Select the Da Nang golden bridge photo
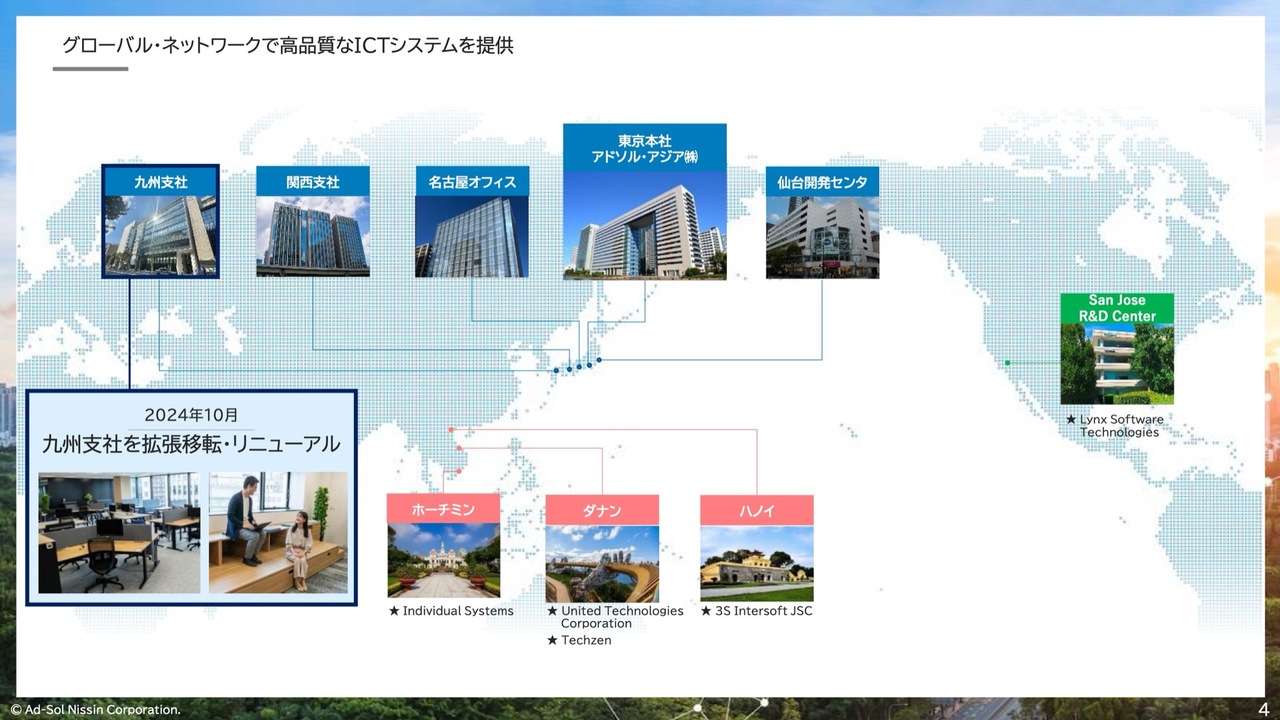The image size is (1280, 720). pos(601,564)
